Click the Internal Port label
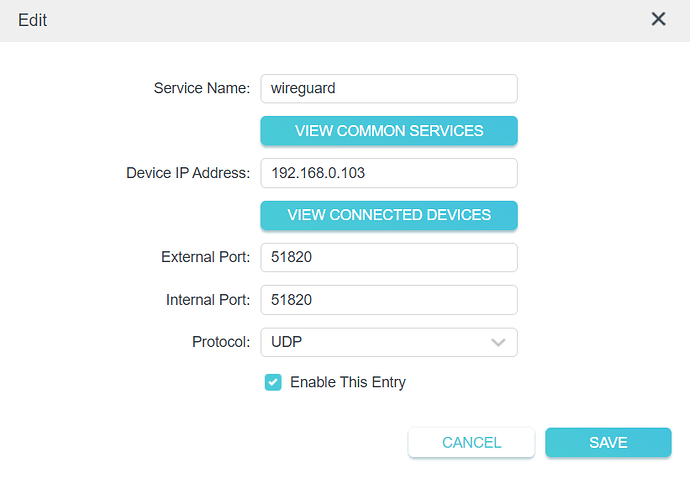 208,300
